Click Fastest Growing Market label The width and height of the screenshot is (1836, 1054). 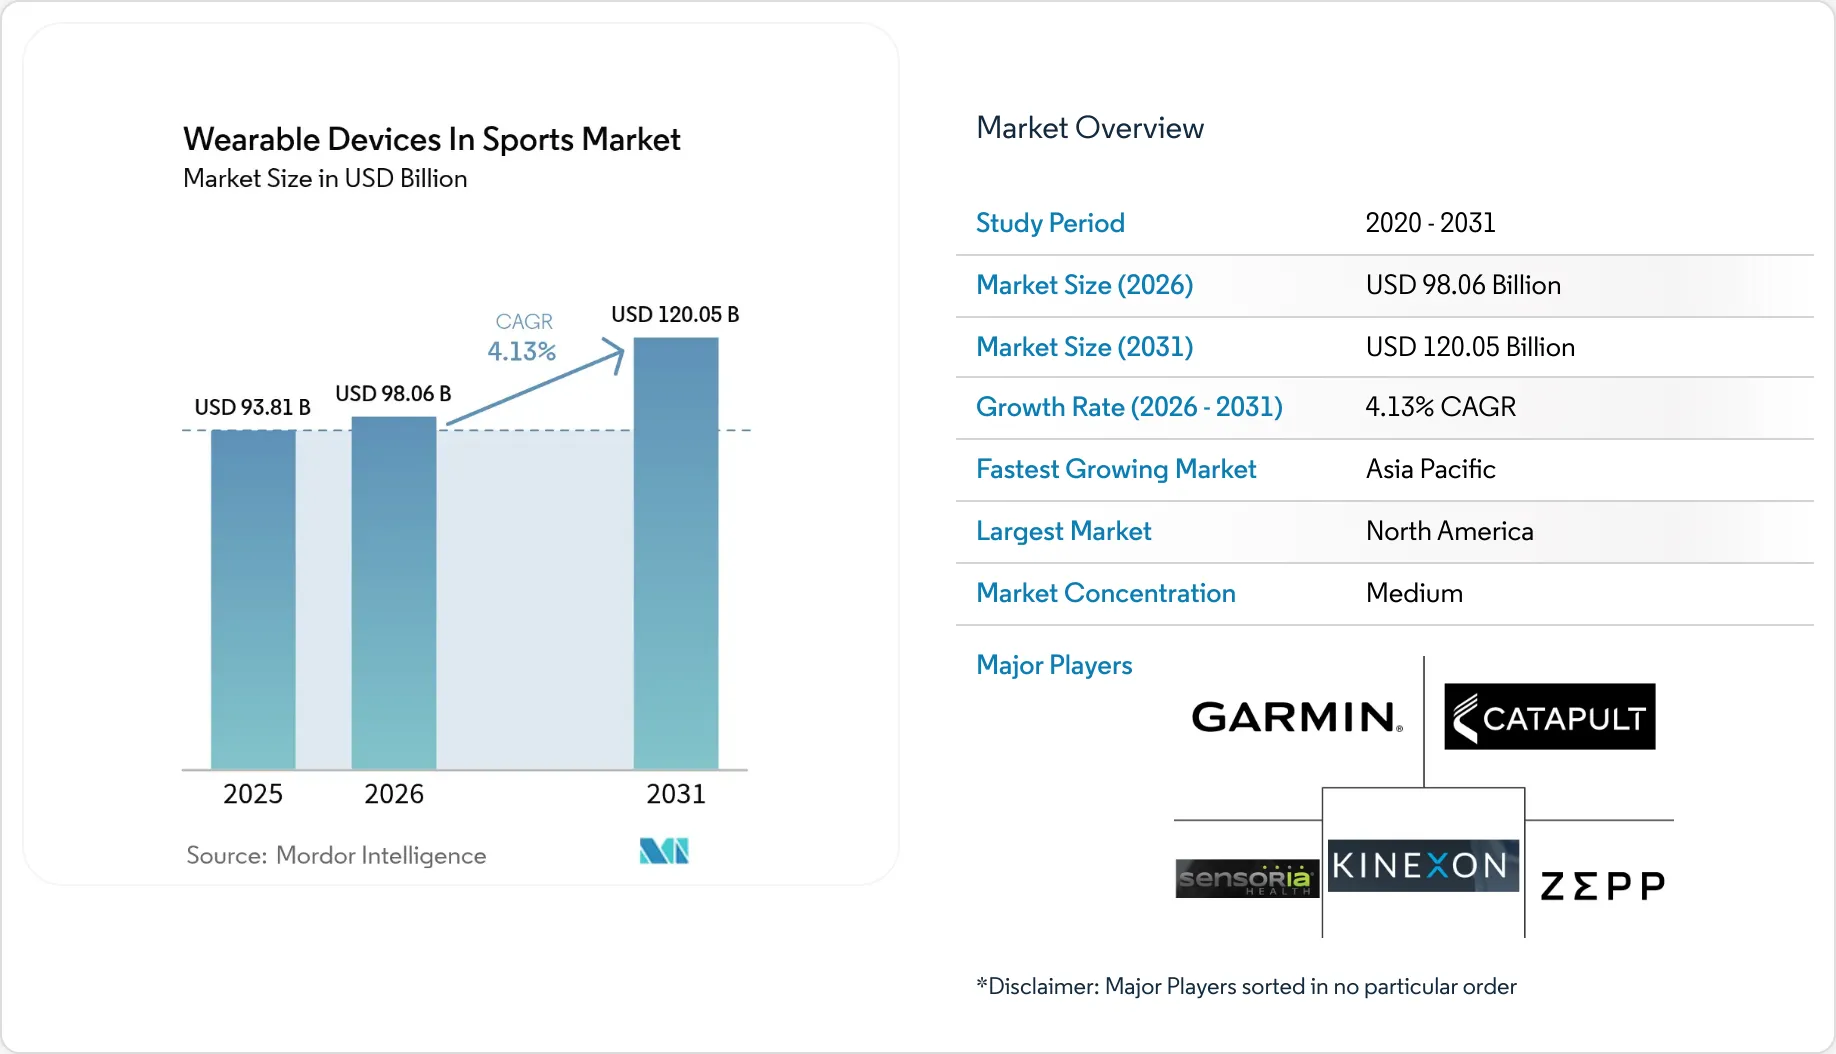click(x=1116, y=469)
